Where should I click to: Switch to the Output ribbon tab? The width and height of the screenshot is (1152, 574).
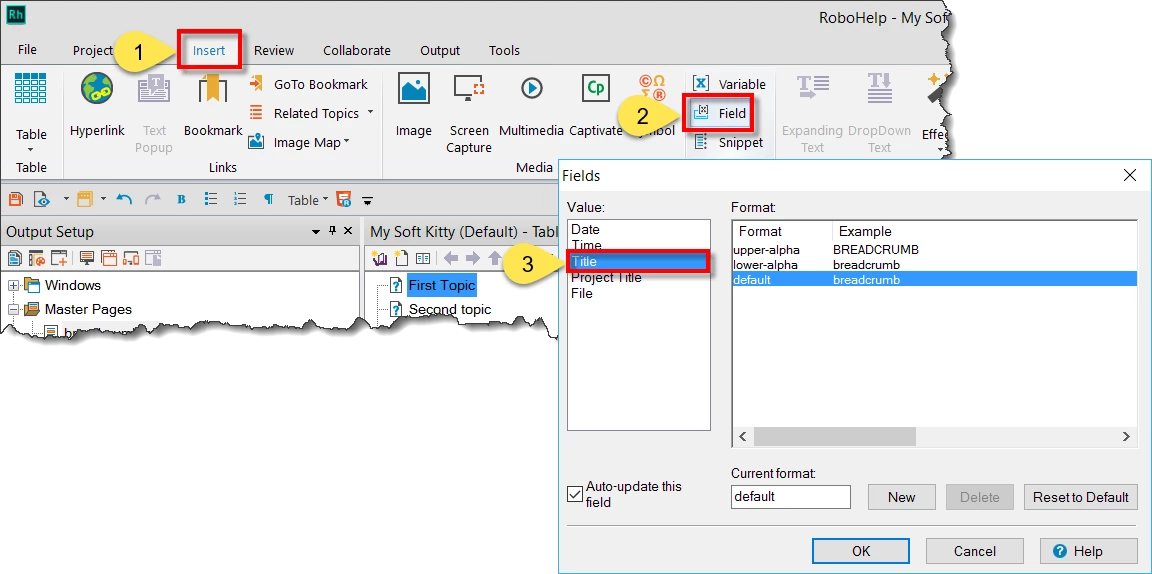(440, 51)
